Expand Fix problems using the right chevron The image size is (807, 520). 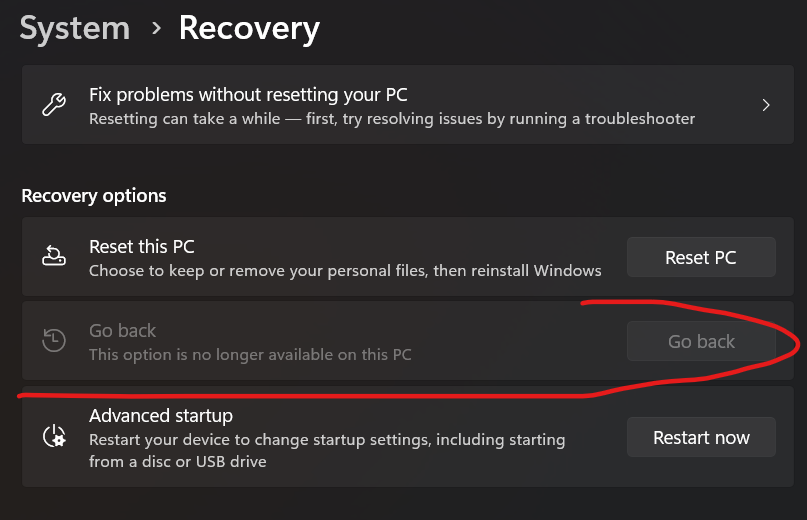point(766,105)
